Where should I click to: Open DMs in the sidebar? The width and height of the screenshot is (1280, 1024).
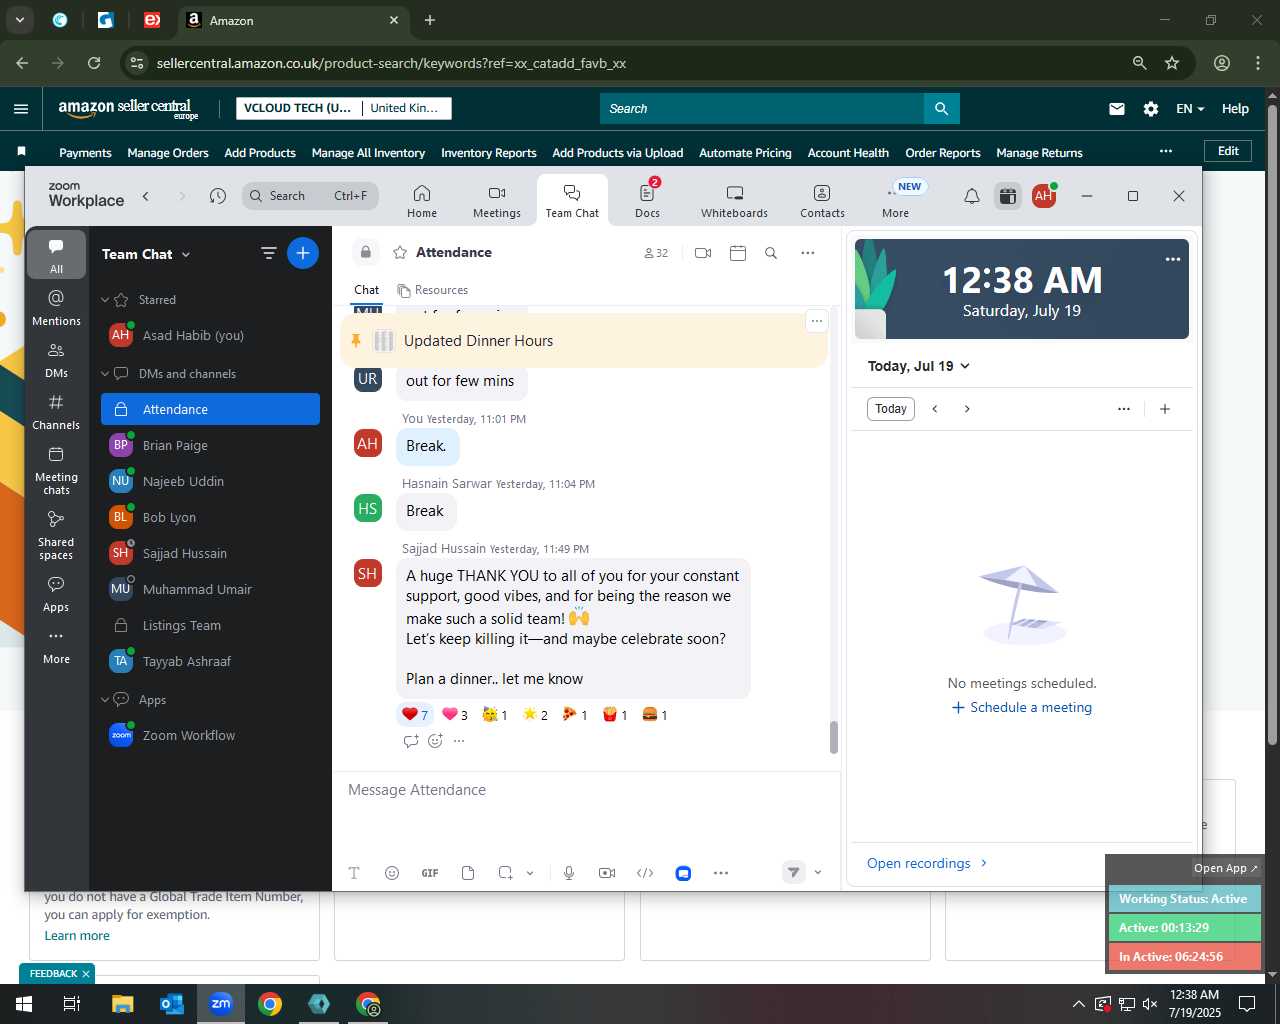(x=56, y=360)
